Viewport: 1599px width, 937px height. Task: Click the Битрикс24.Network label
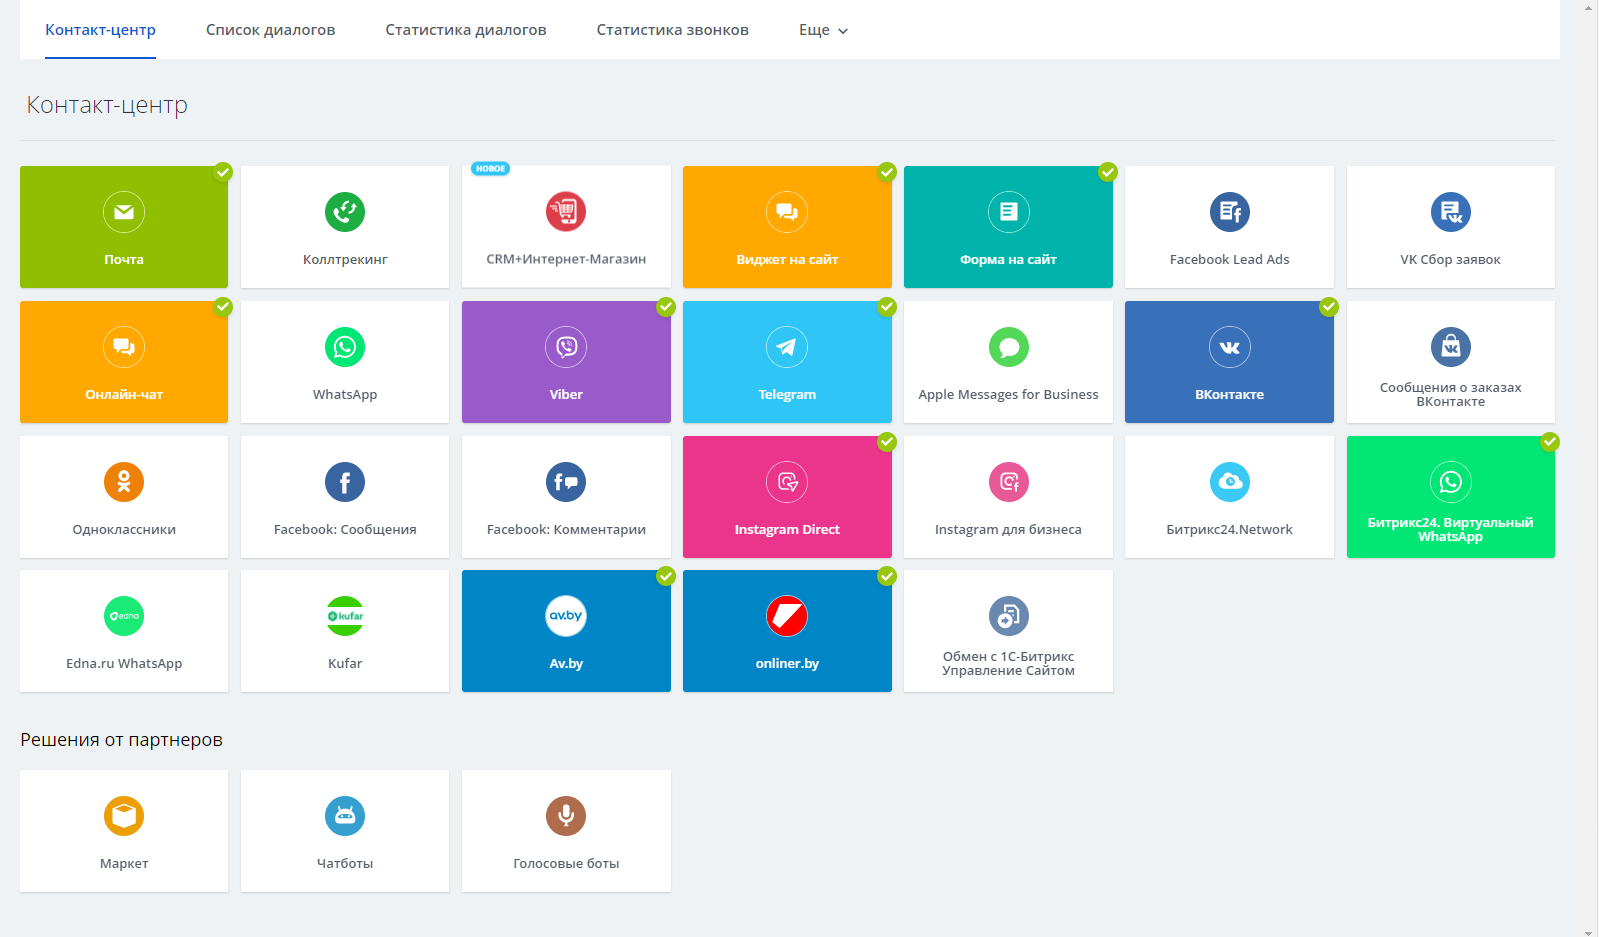(1230, 530)
